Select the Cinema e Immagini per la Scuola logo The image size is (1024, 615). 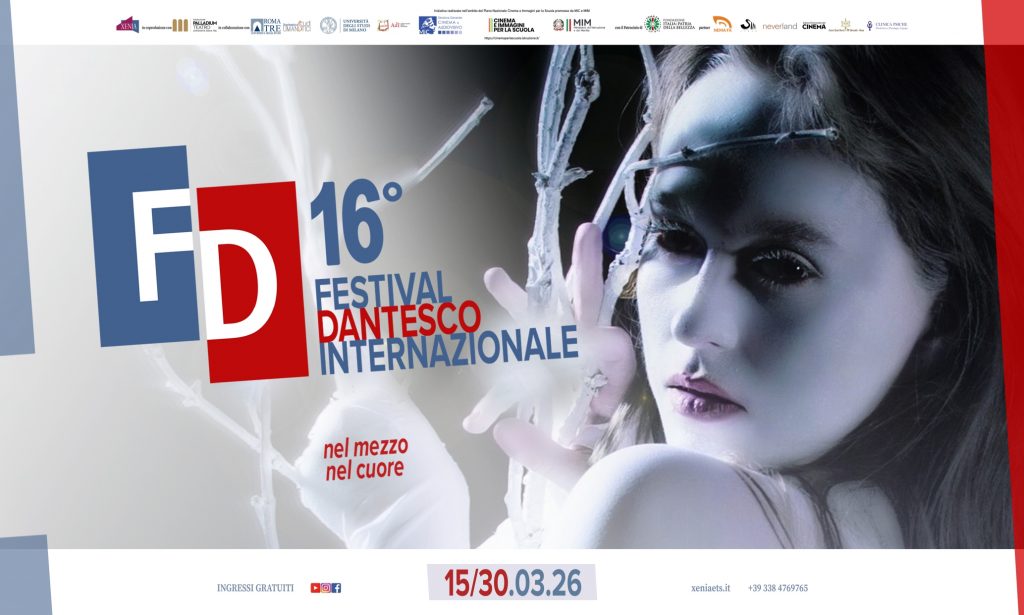[510, 27]
